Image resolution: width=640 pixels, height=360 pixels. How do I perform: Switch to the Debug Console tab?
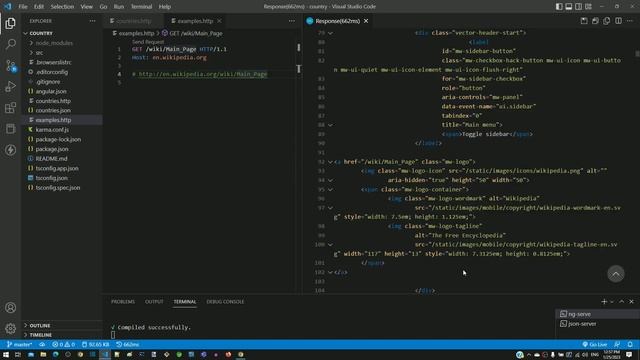(225, 302)
